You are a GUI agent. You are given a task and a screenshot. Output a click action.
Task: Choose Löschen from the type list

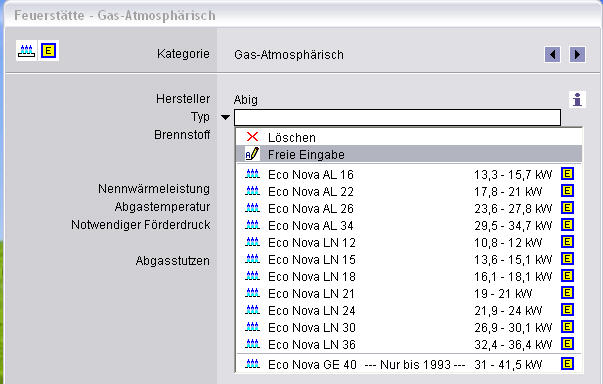(409, 137)
